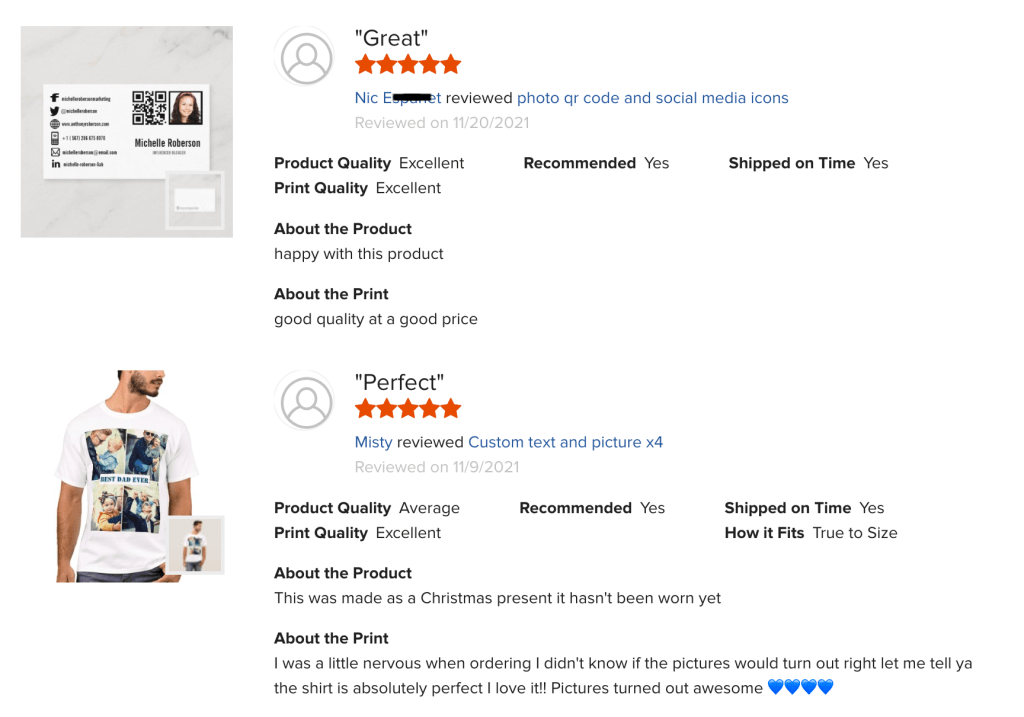Open the "photo qr code and social media icons" link
The height and width of the screenshot is (717, 1024).
click(652, 98)
